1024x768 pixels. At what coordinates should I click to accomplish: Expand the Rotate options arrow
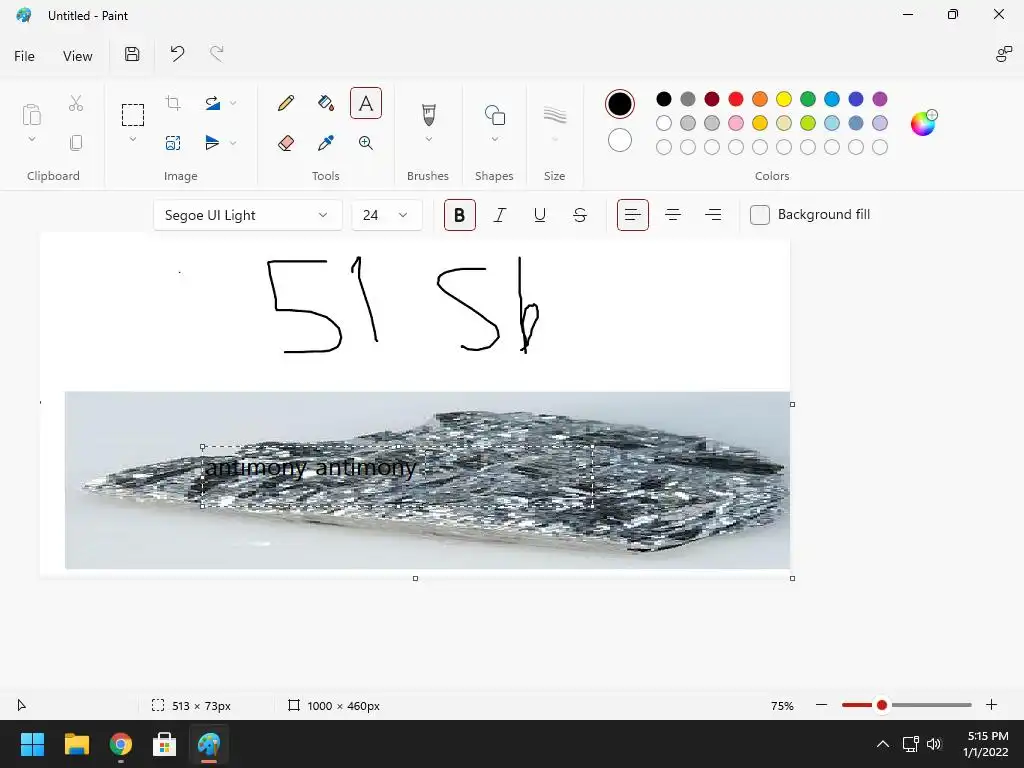pos(233,103)
